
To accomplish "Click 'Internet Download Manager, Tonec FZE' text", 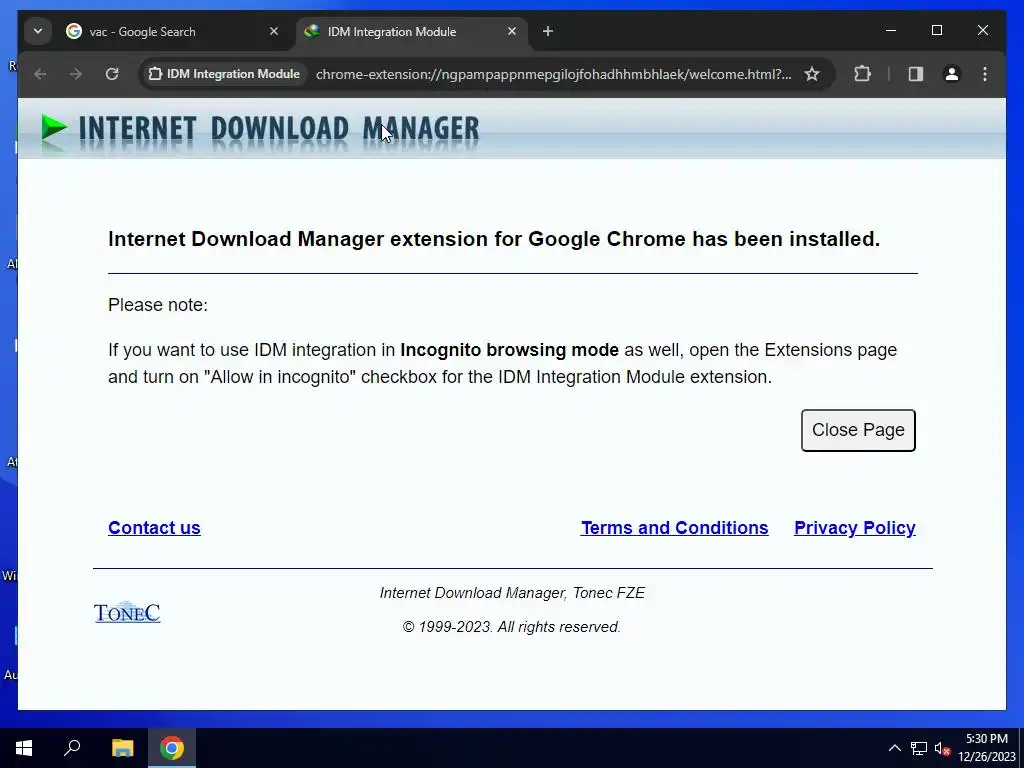I will click(512, 593).
